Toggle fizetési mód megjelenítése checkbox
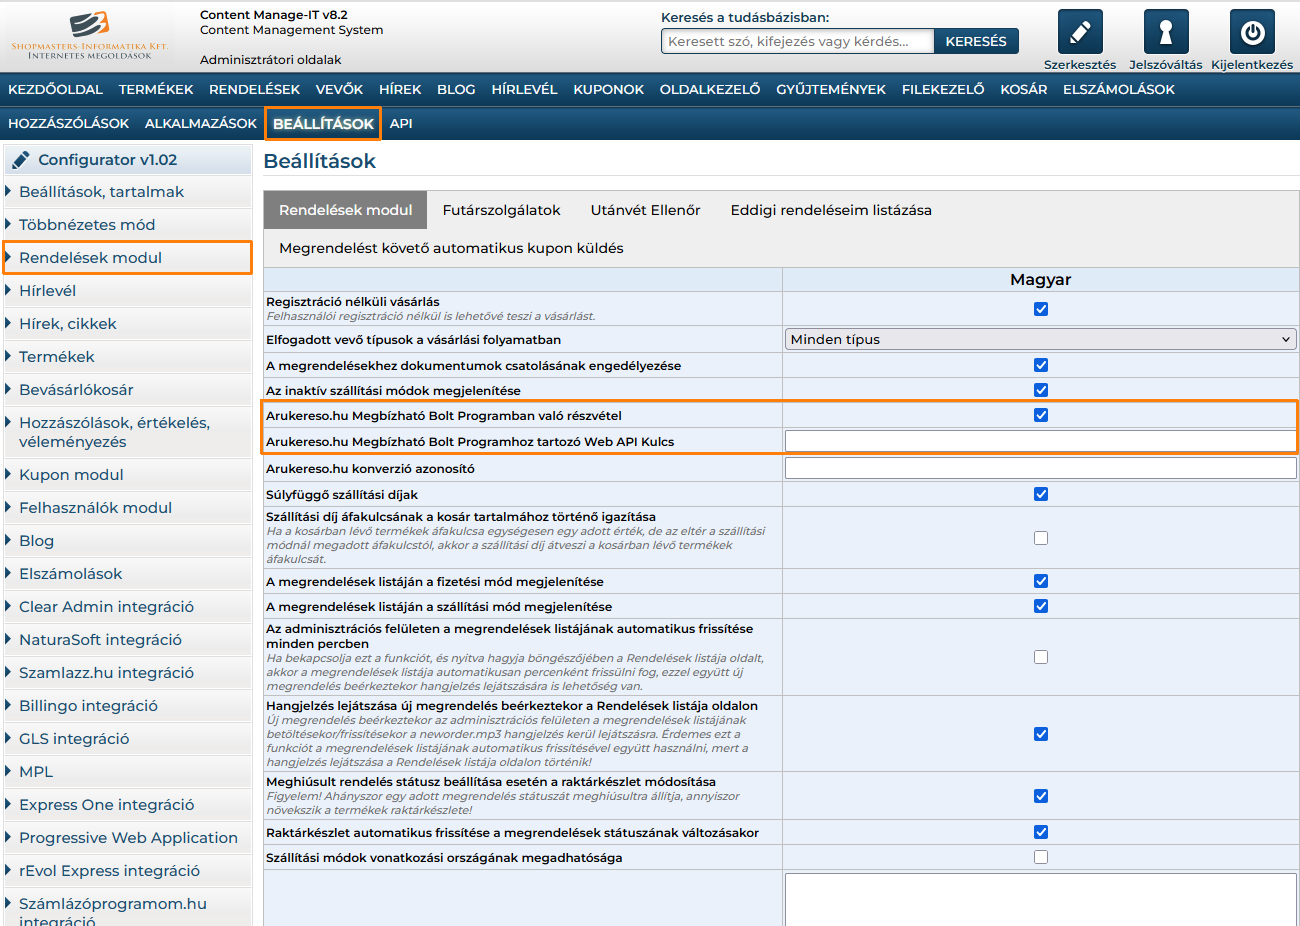The width and height of the screenshot is (1300, 926). [1041, 581]
